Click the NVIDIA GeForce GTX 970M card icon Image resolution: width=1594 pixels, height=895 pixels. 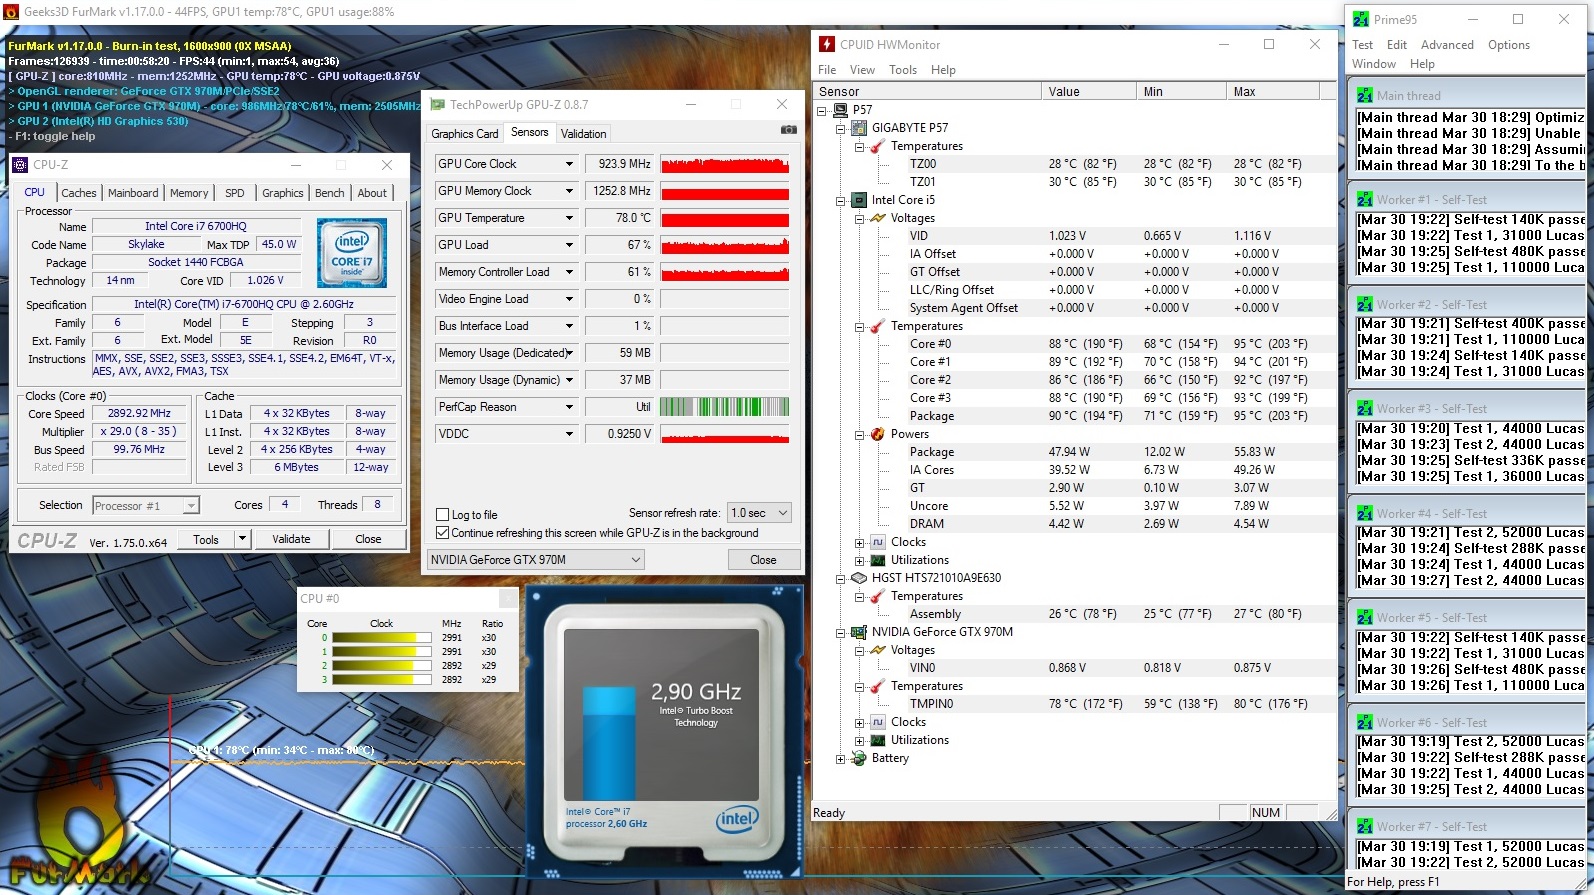(859, 632)
